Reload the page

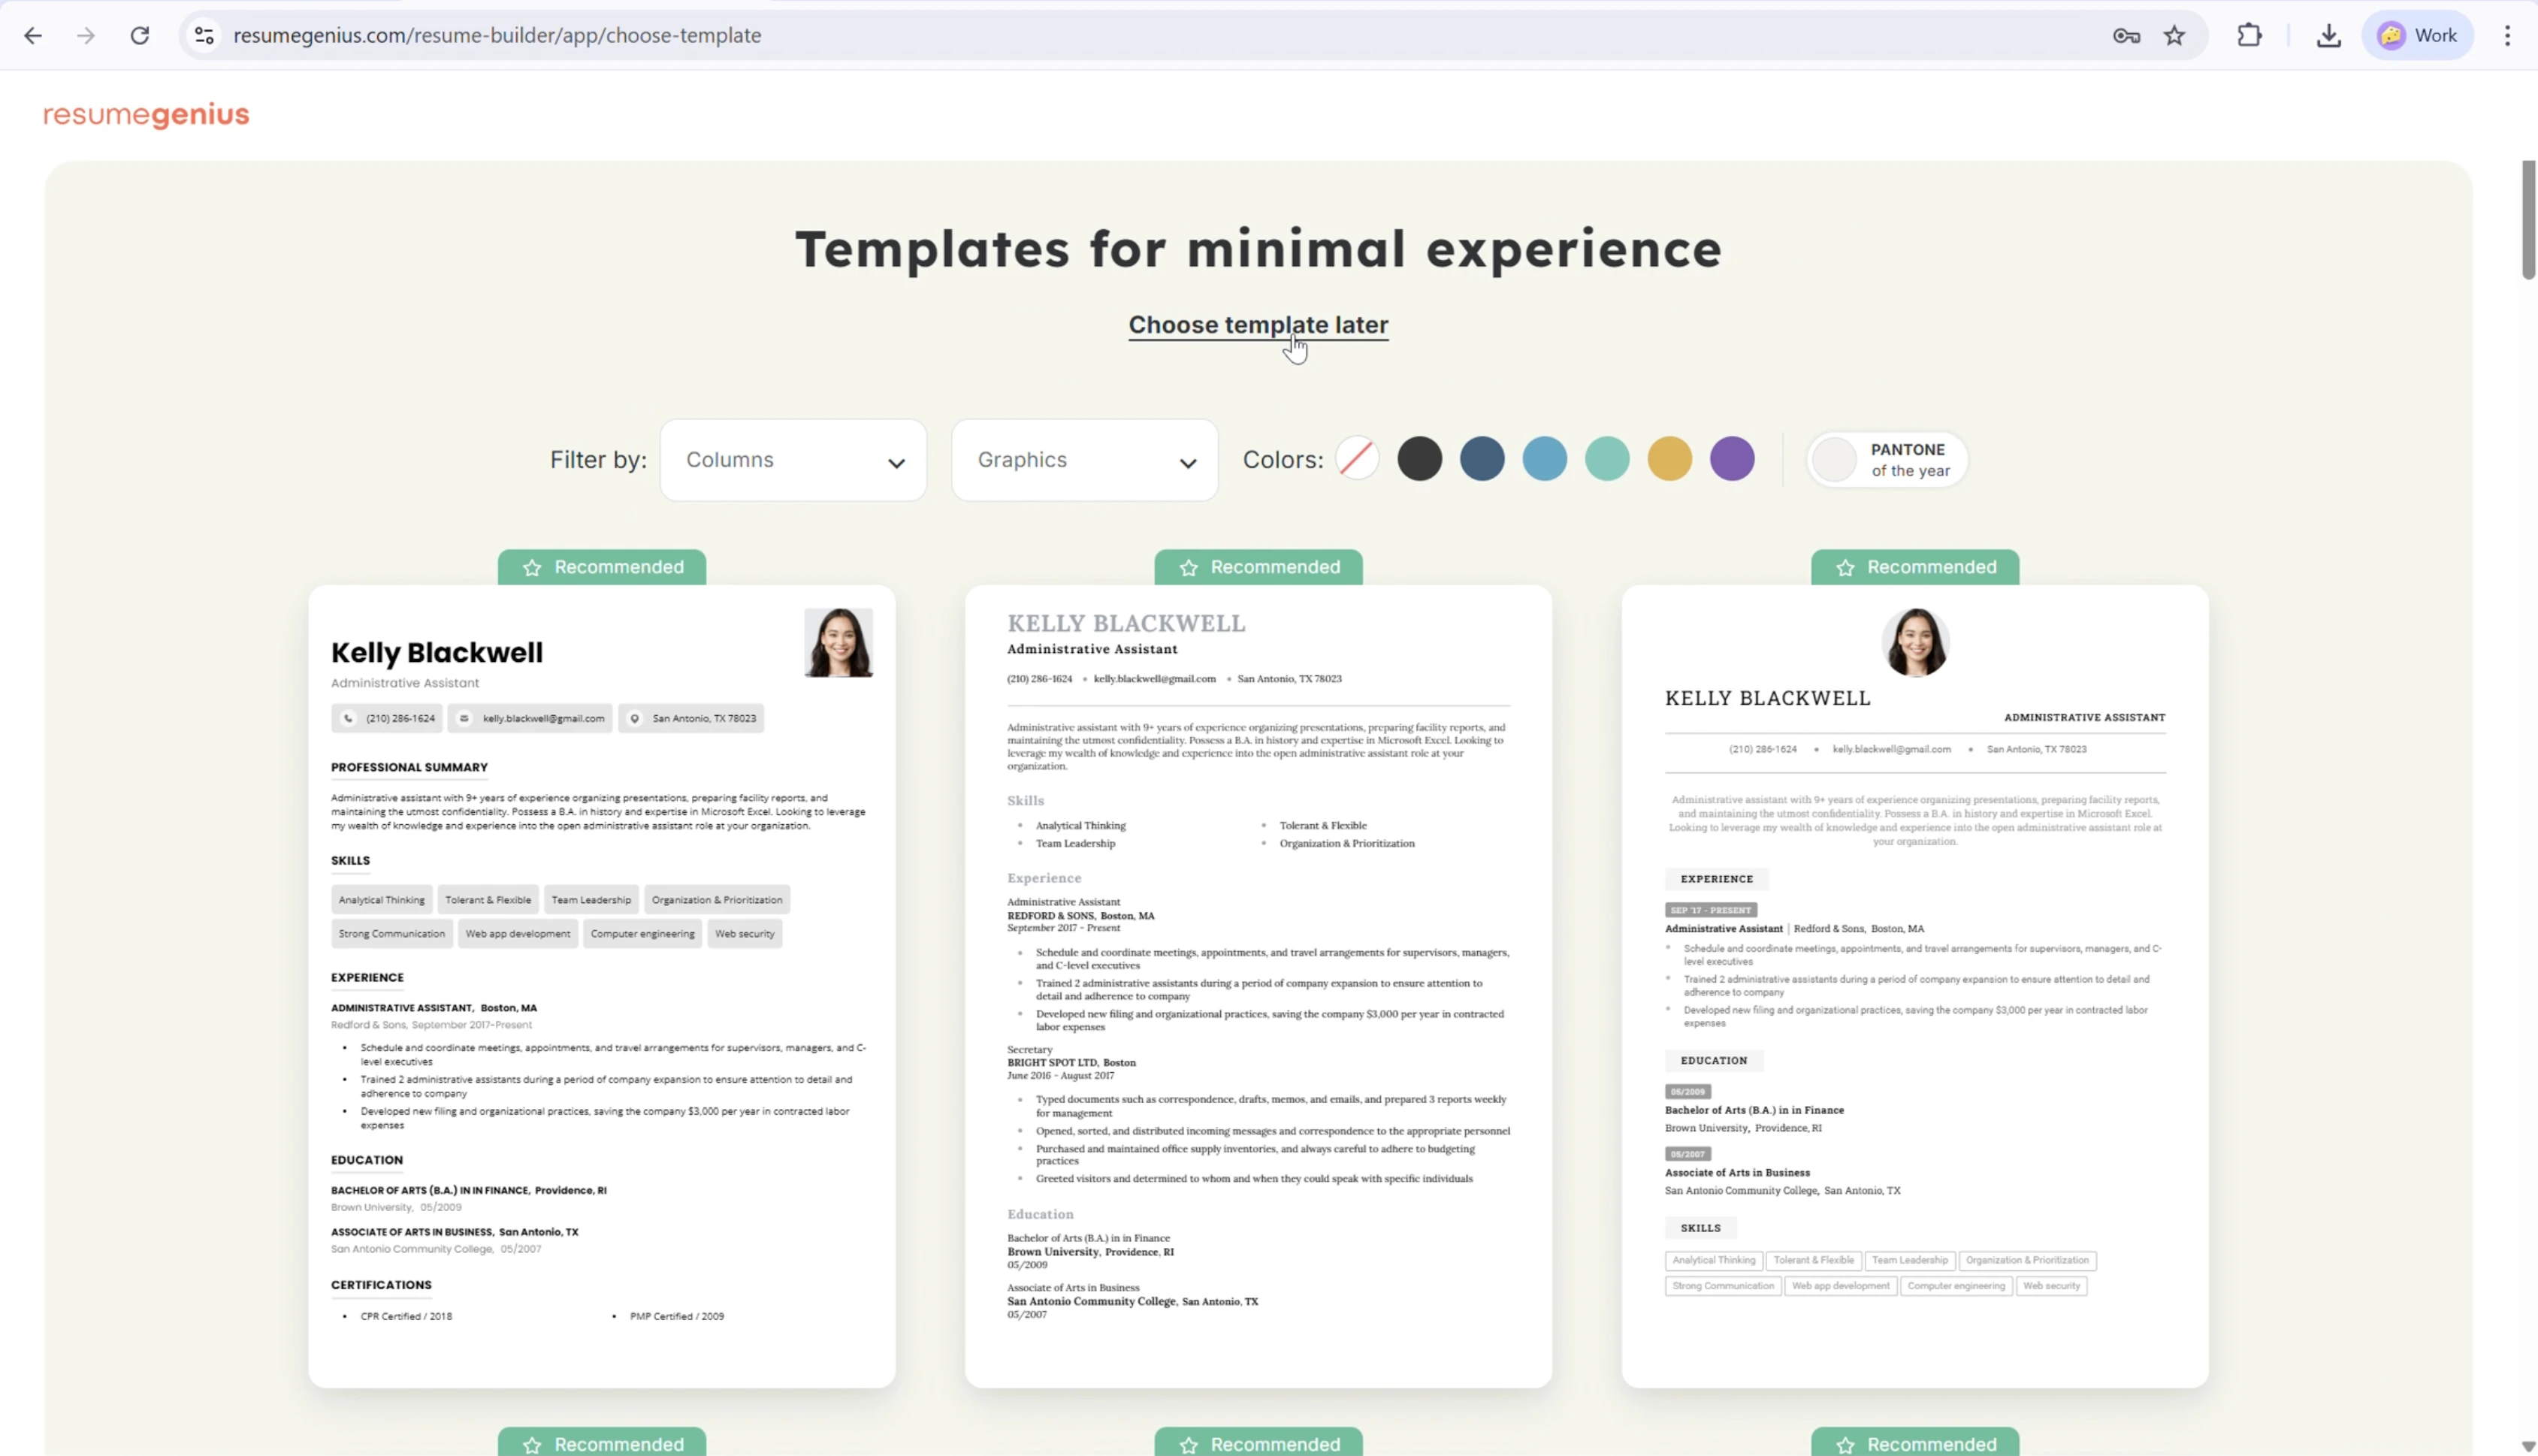140,36
